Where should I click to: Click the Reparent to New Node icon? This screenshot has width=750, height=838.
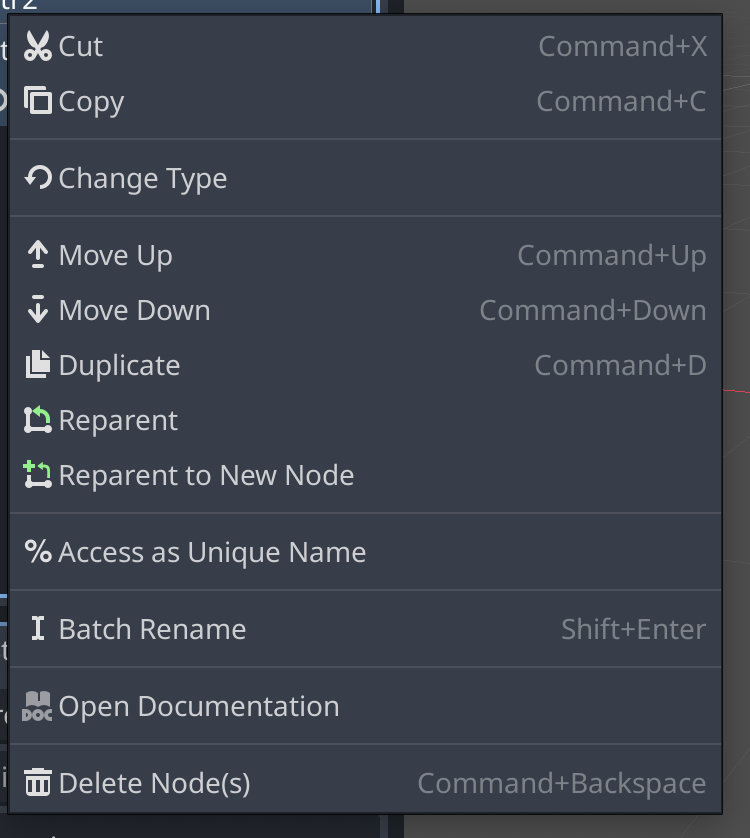click(x=37, y=475)
